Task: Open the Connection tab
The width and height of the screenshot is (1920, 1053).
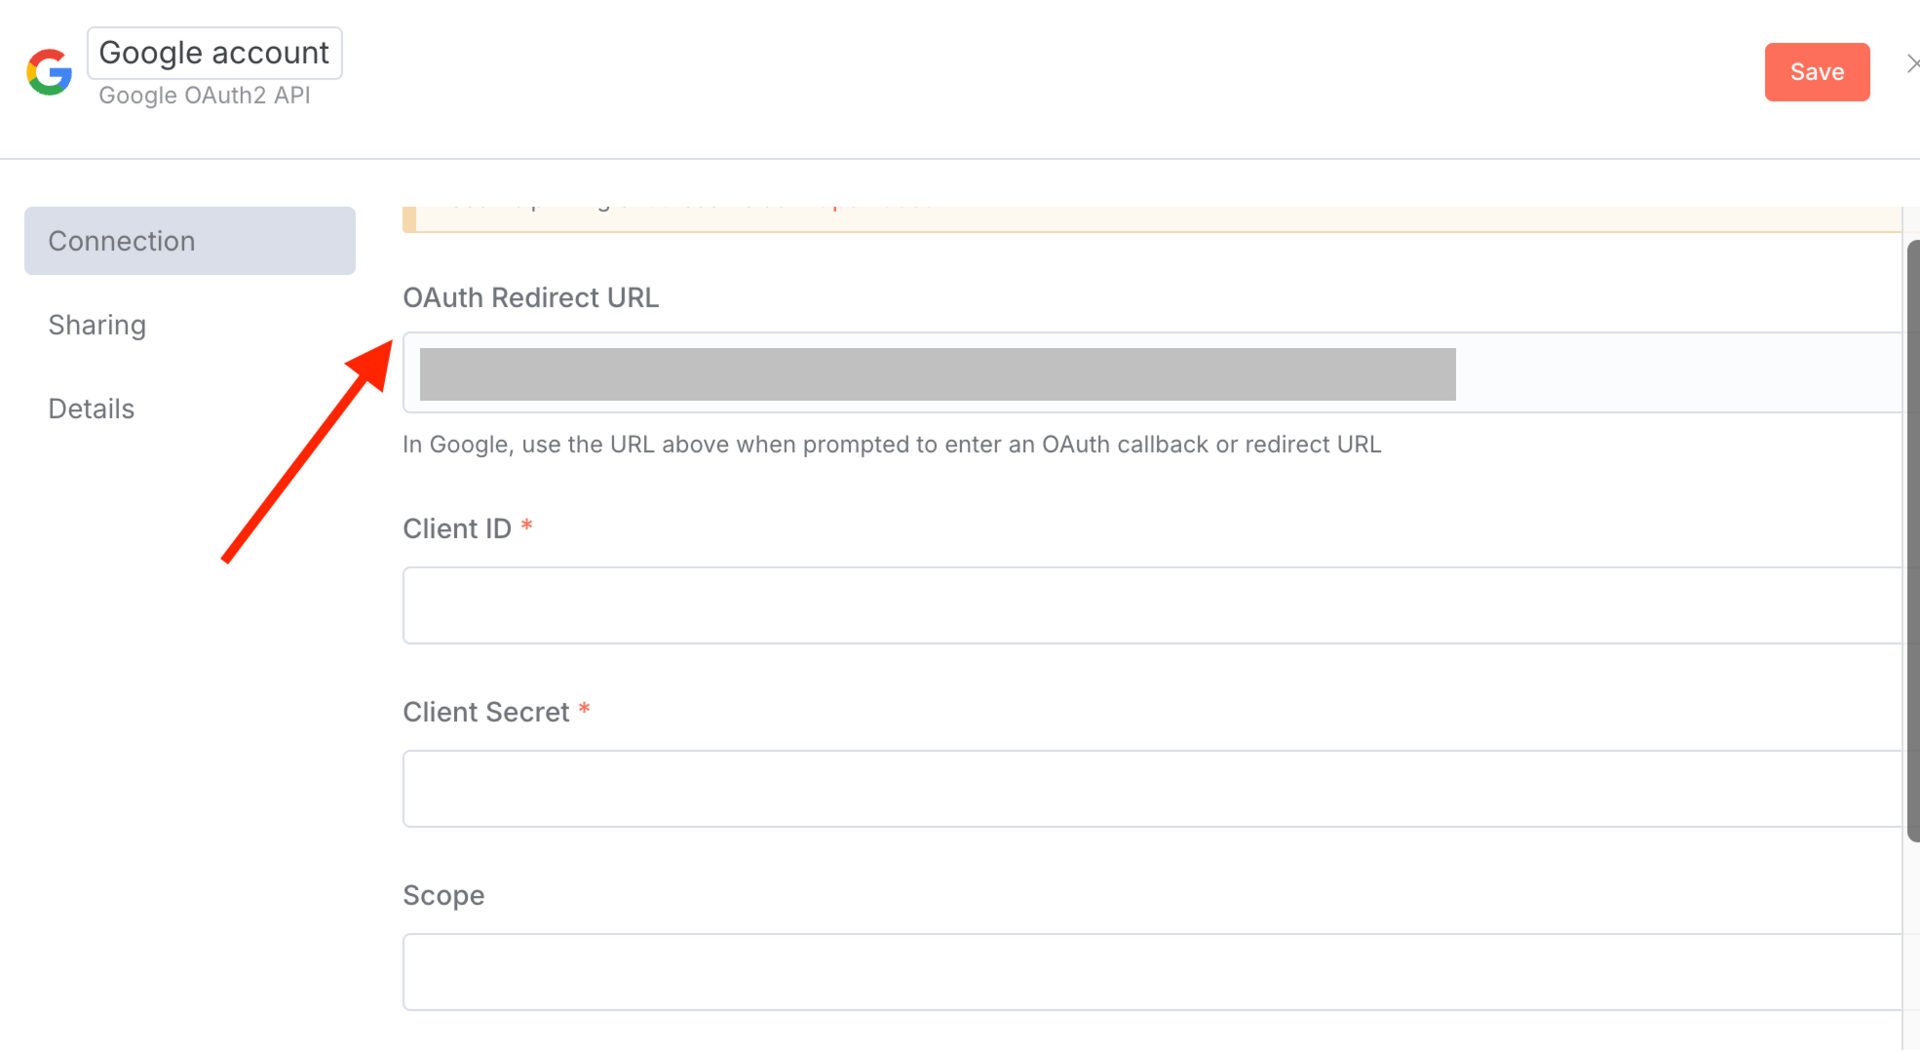Action: coord(190,241)
